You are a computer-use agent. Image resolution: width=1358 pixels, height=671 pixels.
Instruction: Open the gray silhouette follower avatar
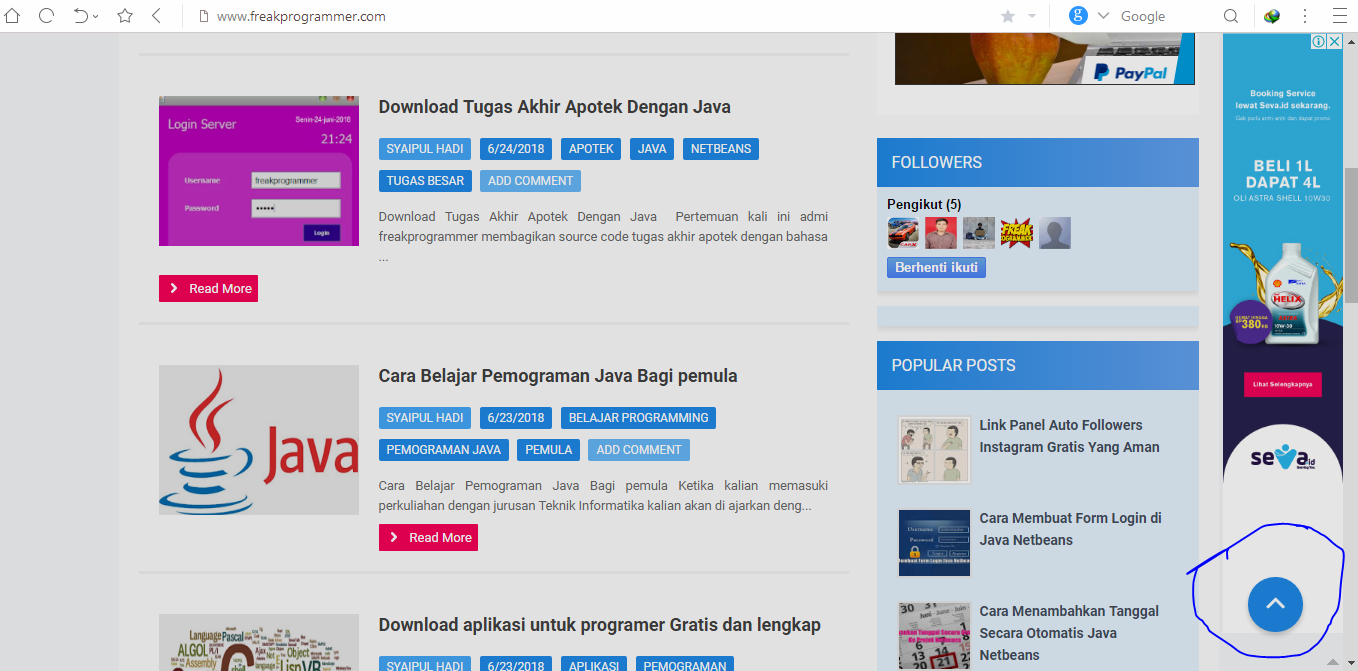click(x=1055, y=233)
